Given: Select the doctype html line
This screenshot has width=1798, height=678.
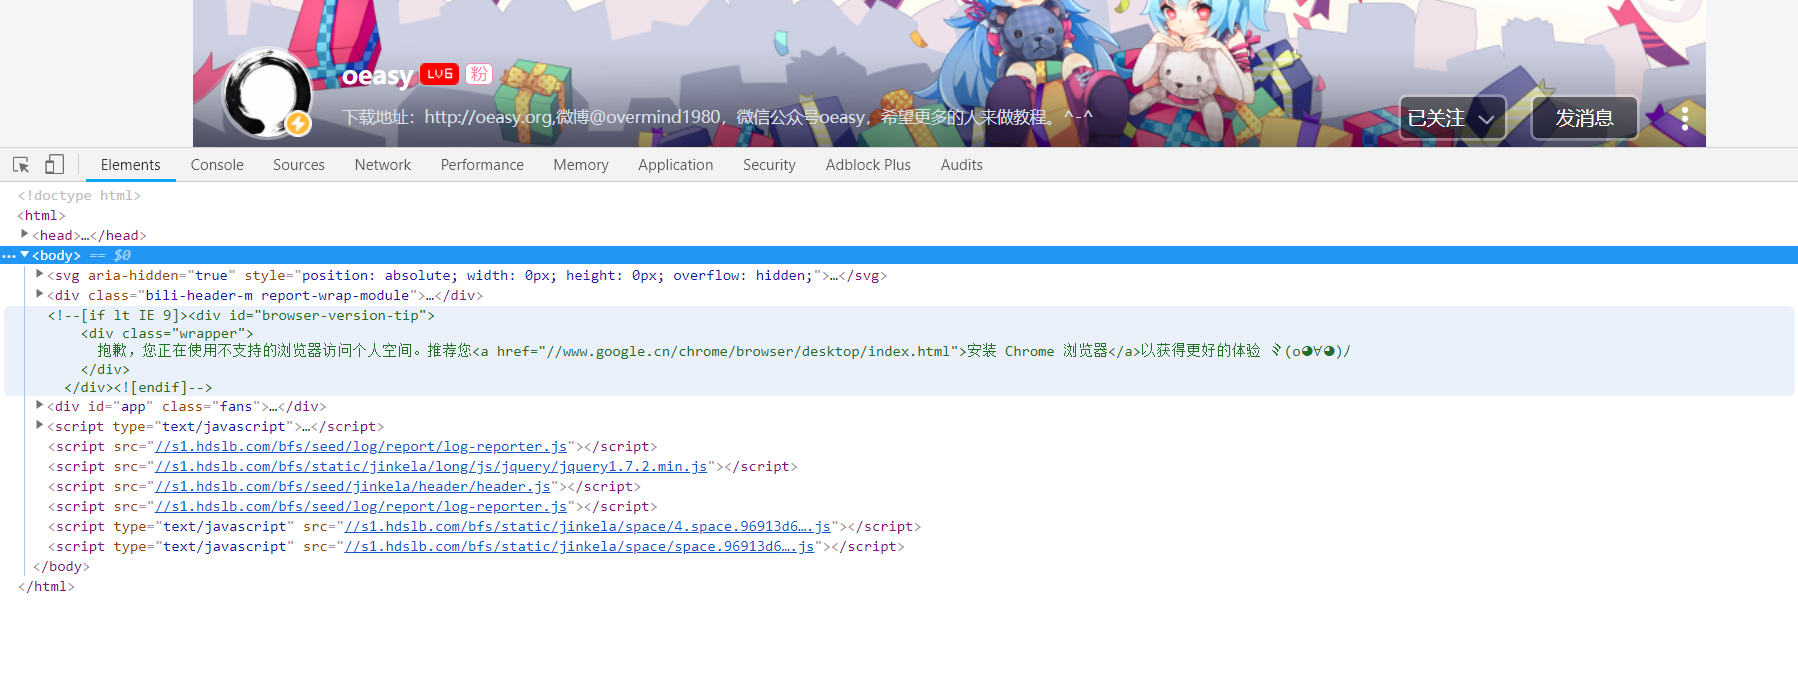Looking at the screenshot, I should (79, 196).
